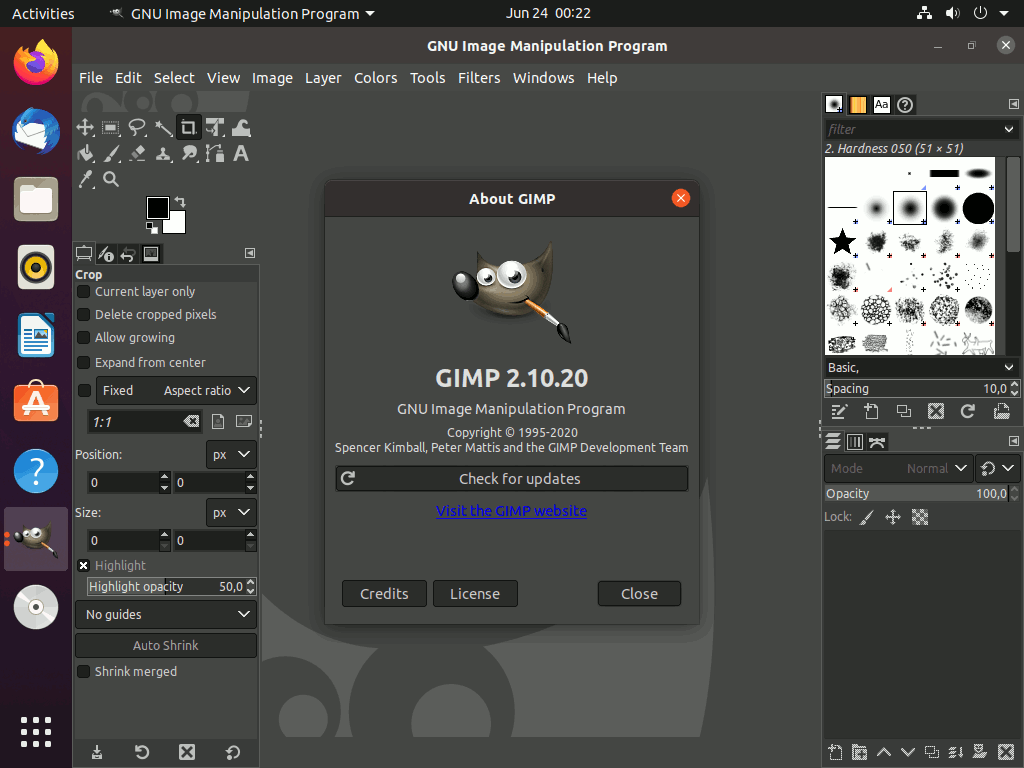Select the Bucket Fill tool
This screenshot has height=768, width=1024.
[x=85, y=153]
